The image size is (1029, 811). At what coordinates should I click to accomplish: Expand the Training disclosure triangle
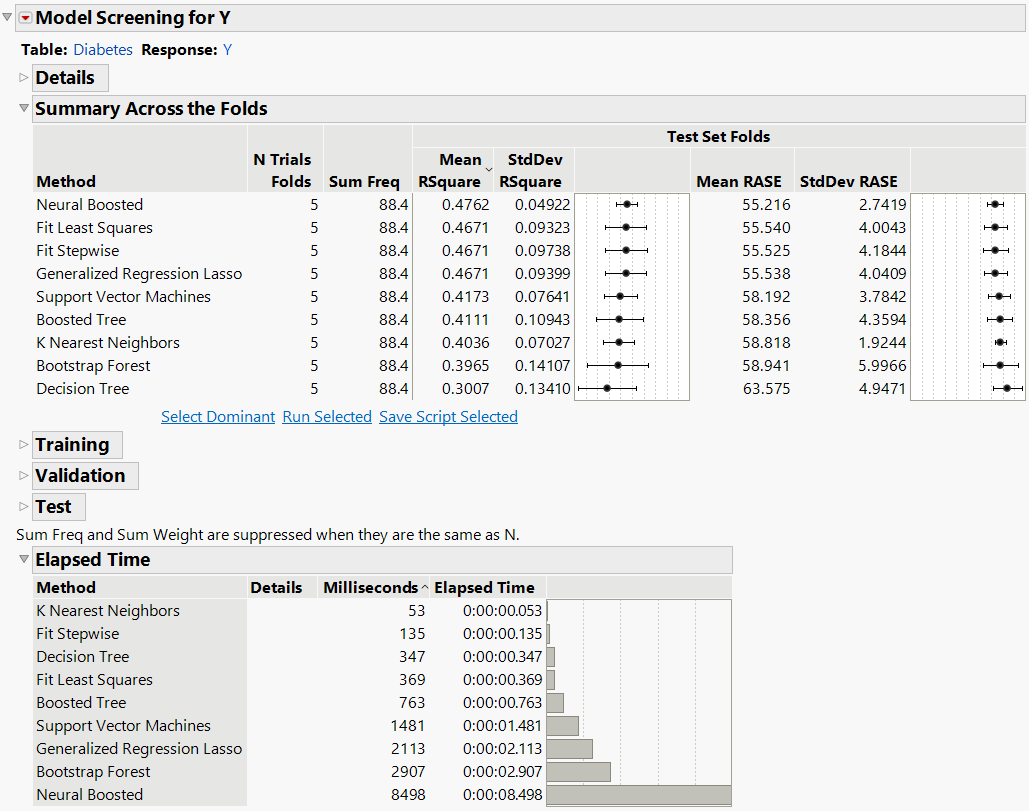(x=22, y=444)
